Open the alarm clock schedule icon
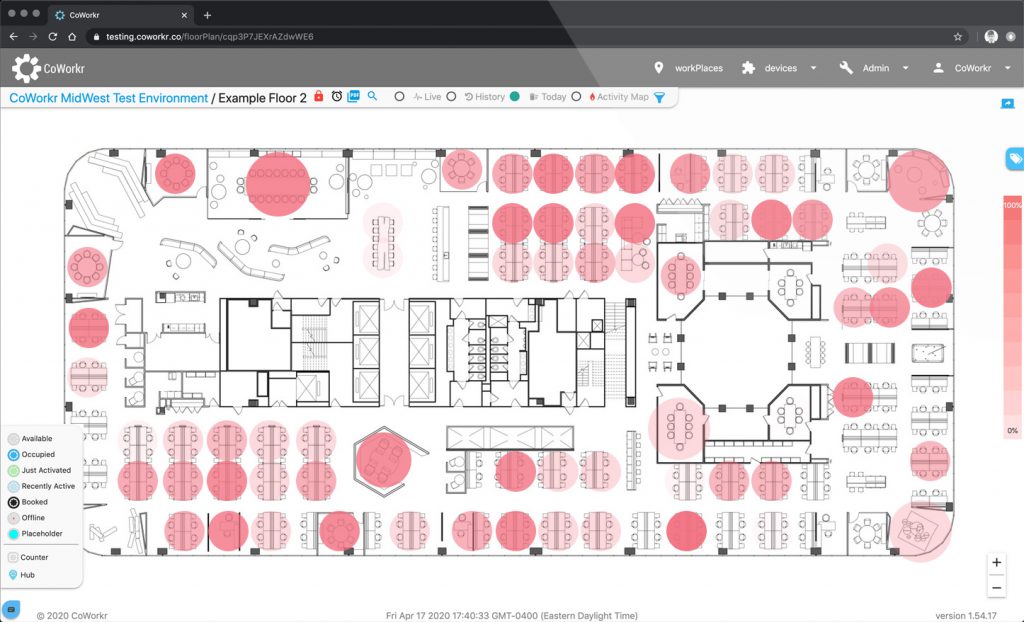The width and height of the screenshot is (1024, 622). point(336,96)
